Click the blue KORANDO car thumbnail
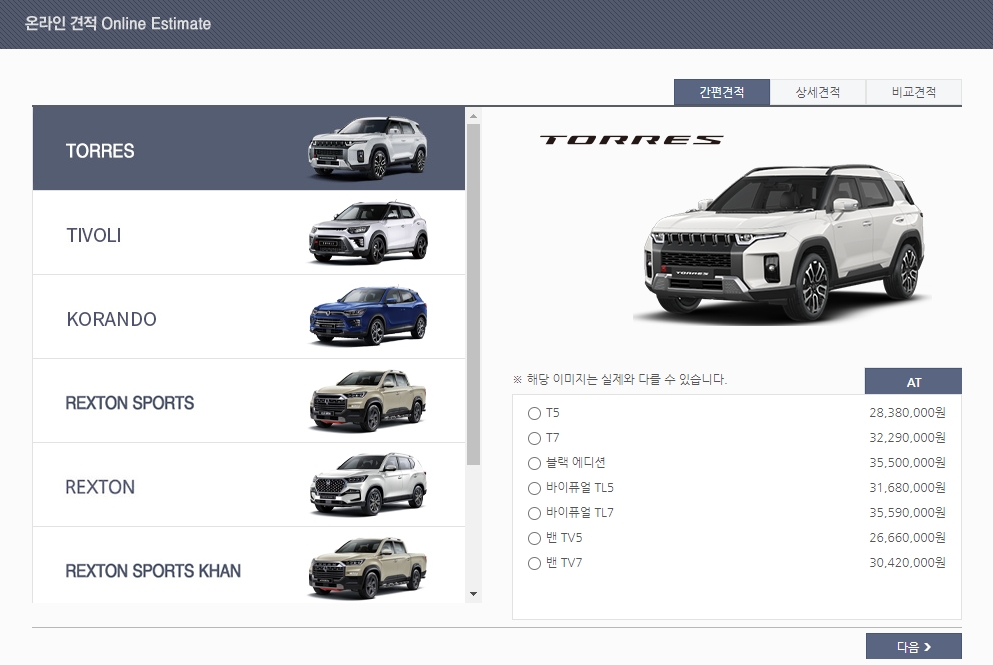993x665 pixels. pos(368,316)
